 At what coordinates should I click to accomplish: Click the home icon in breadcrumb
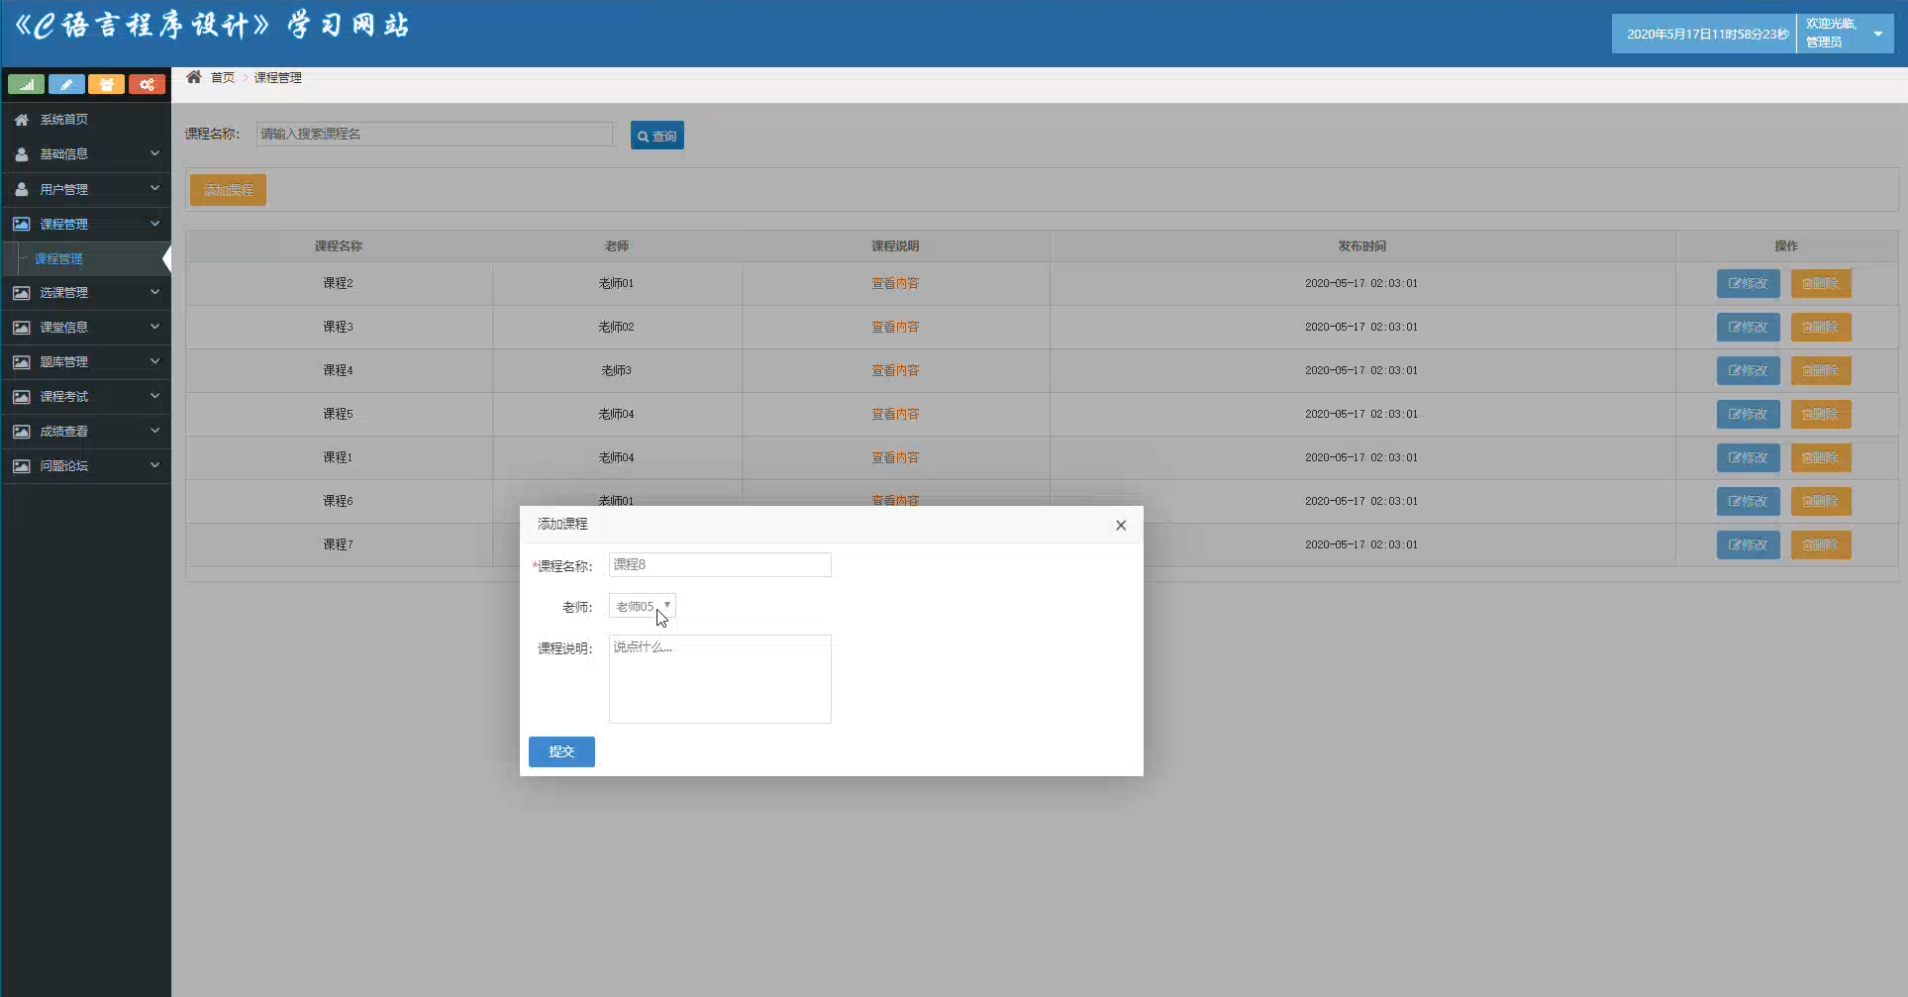[x=194, y=77]
